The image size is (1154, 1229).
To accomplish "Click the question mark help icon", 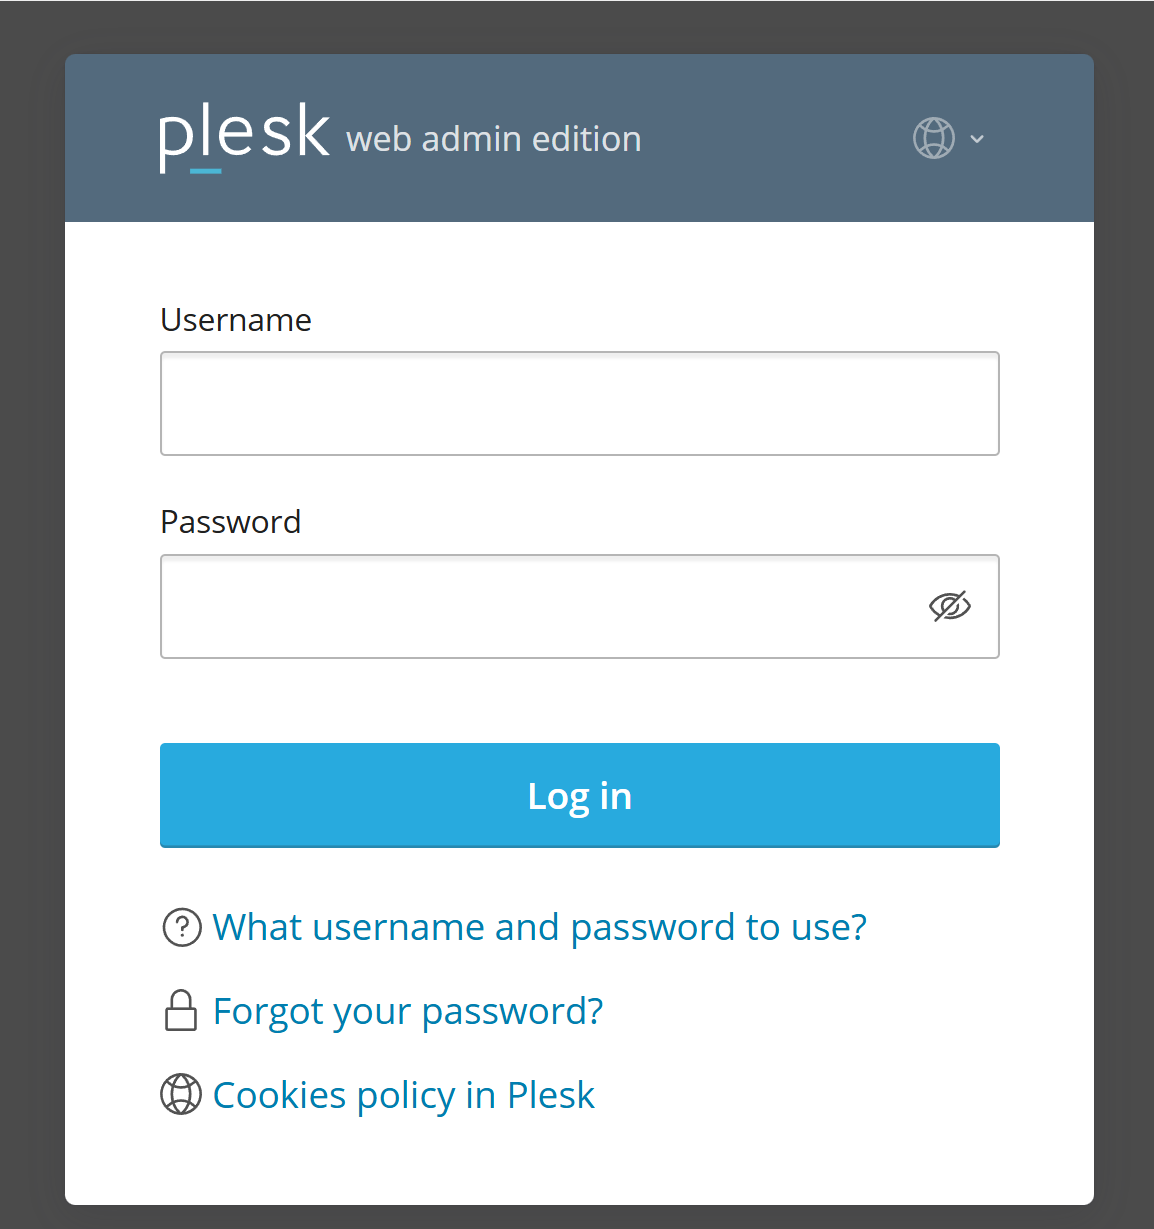I will [182, 927].
